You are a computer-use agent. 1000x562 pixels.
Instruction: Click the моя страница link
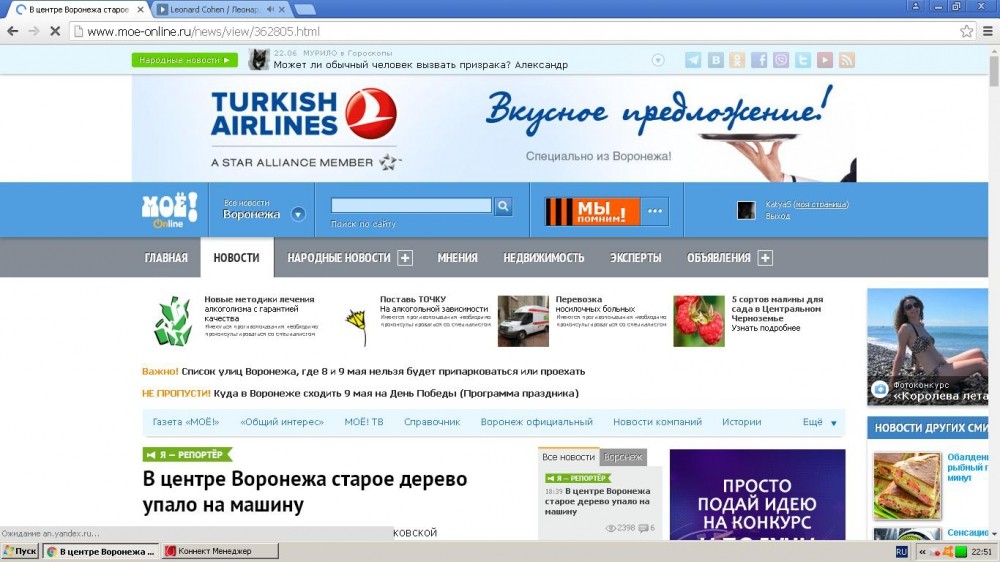pyautogui.click(x=821, y=205)
